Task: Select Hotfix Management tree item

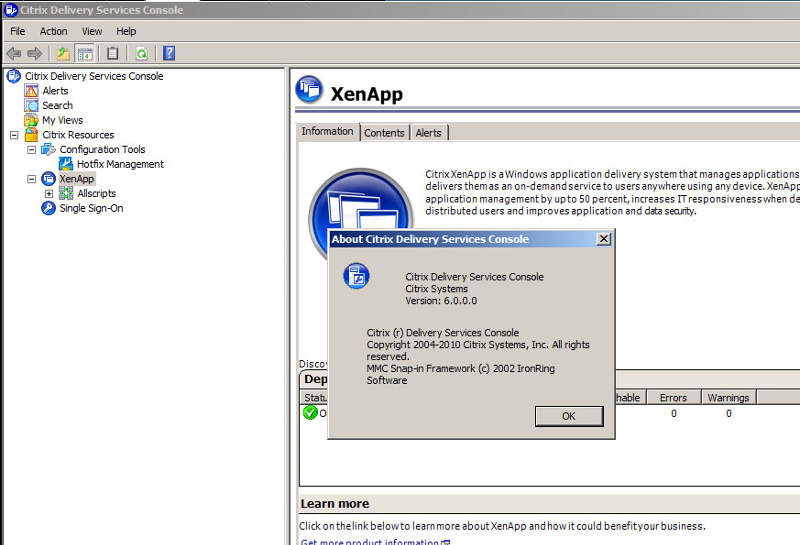Action: point(120,164)
